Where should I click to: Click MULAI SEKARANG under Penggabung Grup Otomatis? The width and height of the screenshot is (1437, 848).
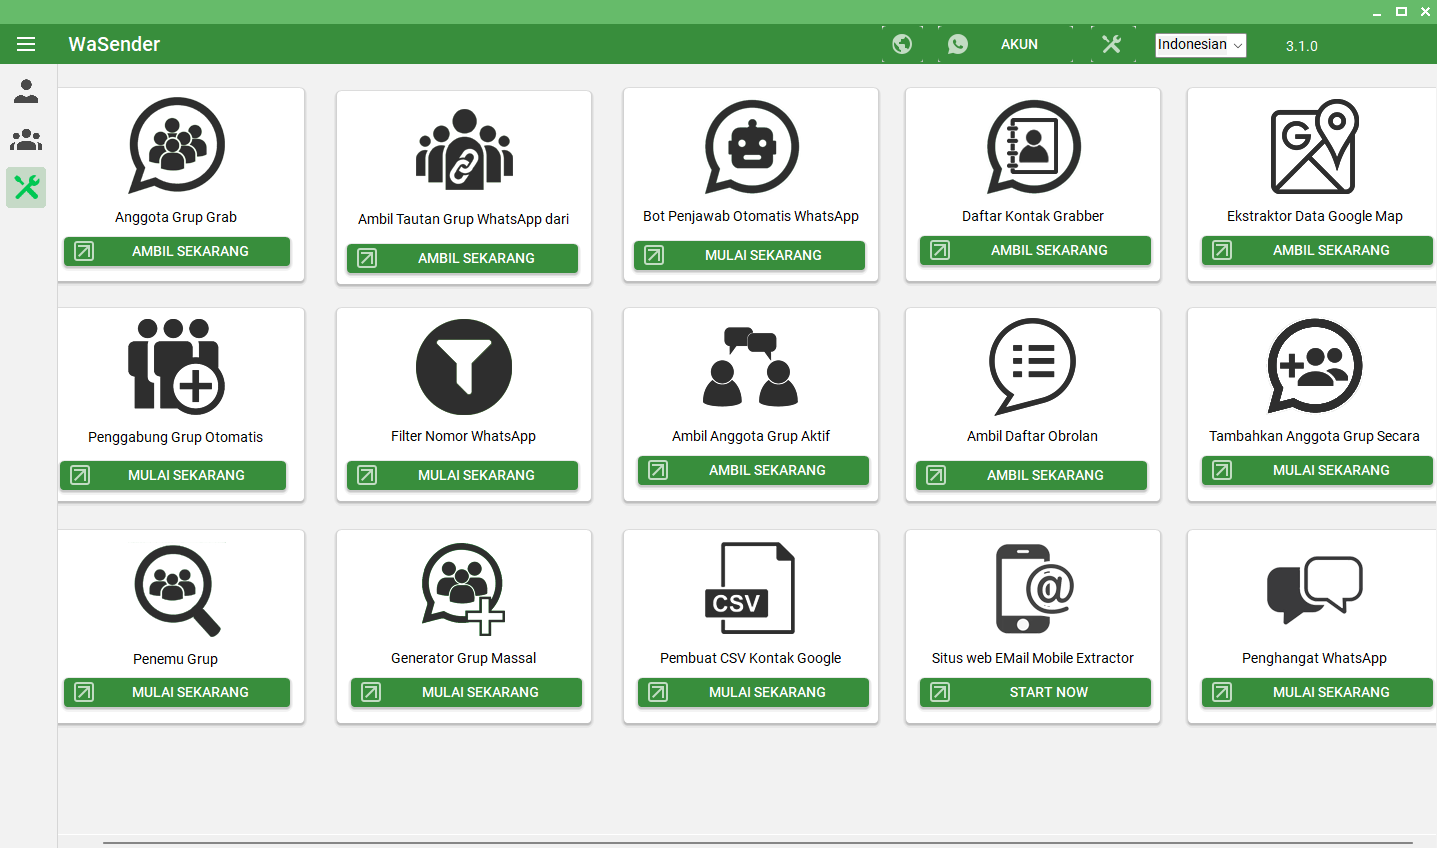[173, 475]
